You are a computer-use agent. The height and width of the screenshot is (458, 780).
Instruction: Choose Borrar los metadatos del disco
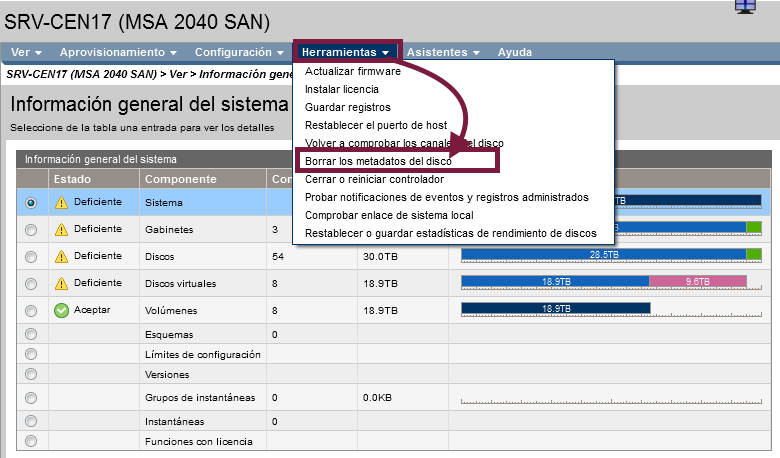coord(378,161)
